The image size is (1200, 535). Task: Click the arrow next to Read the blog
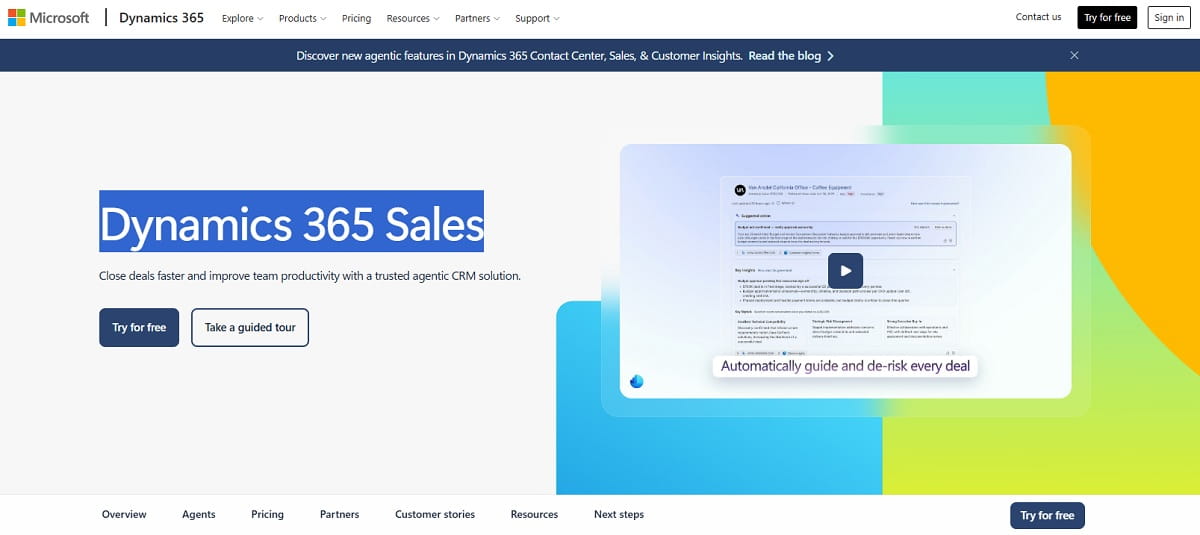tap(831, 56)
